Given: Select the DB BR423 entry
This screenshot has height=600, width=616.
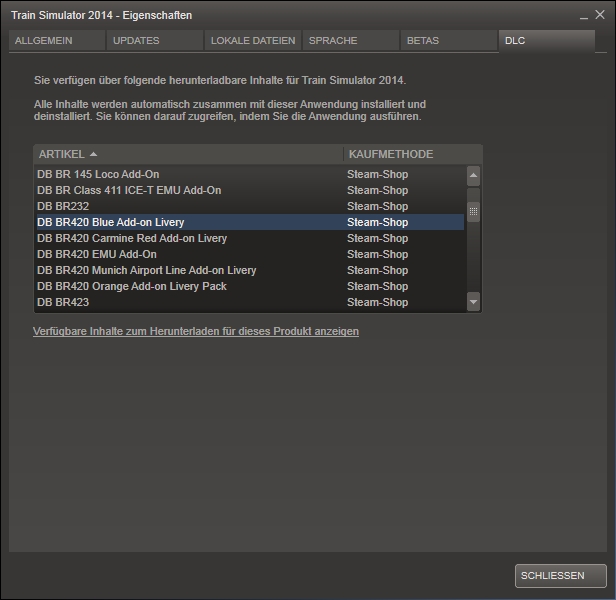Looking at the screenshot, I should pos(250,302).
